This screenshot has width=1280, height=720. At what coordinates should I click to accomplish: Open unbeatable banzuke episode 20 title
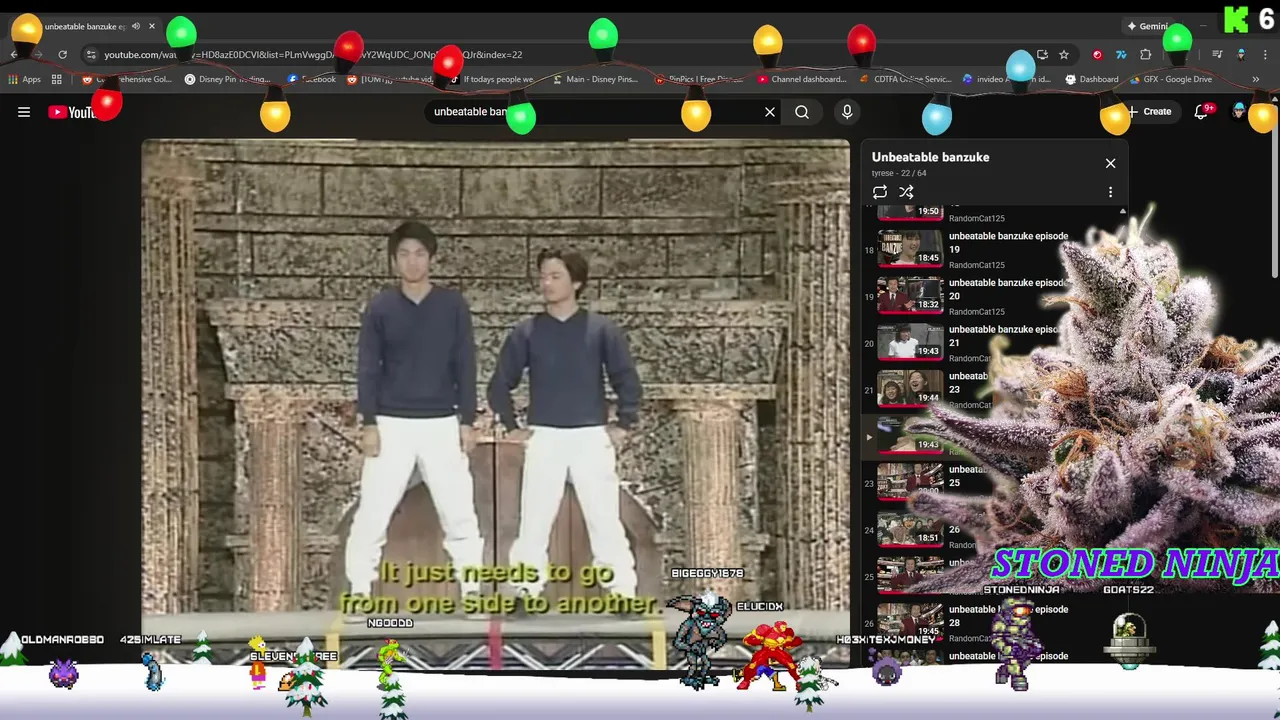click(x=1008, y=289)
